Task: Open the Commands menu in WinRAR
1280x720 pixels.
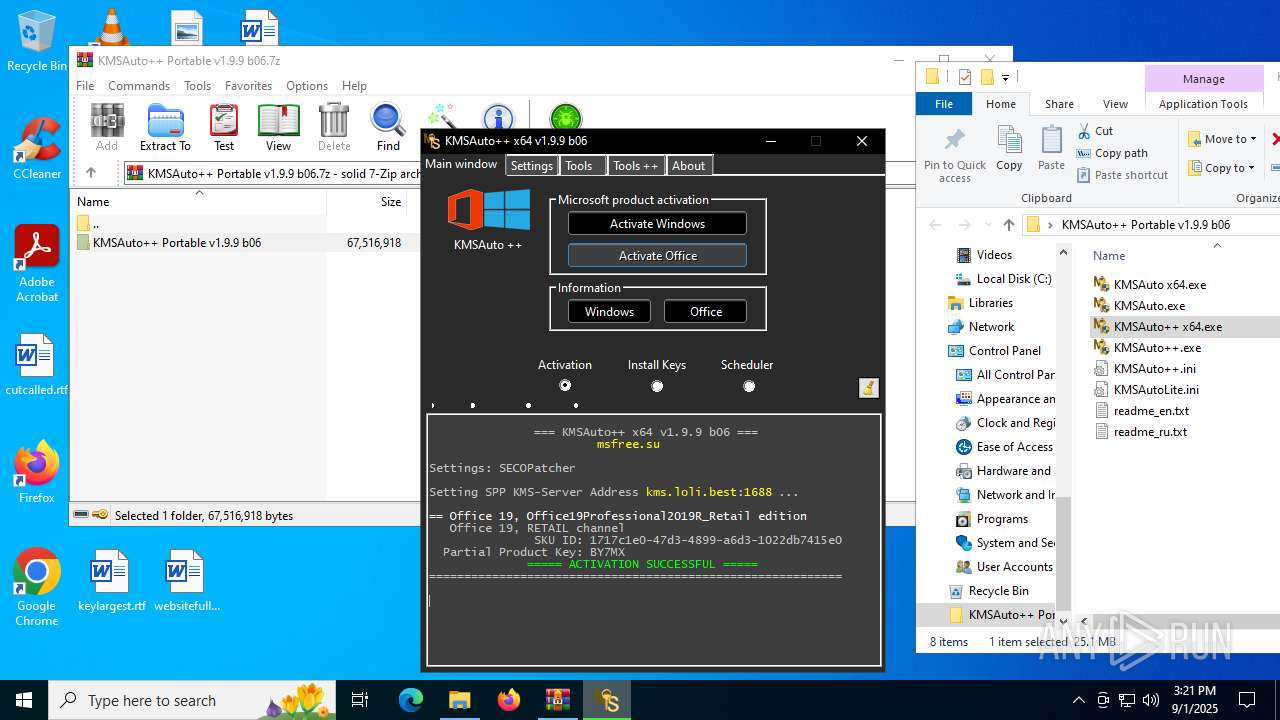Action: pyautogui.click(x=139, y=86)
